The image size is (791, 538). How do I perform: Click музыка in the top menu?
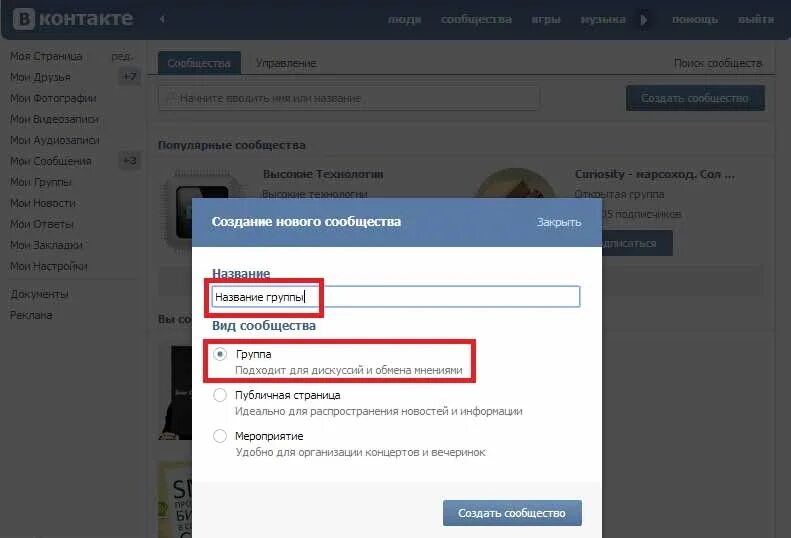[x=603, y=20]
